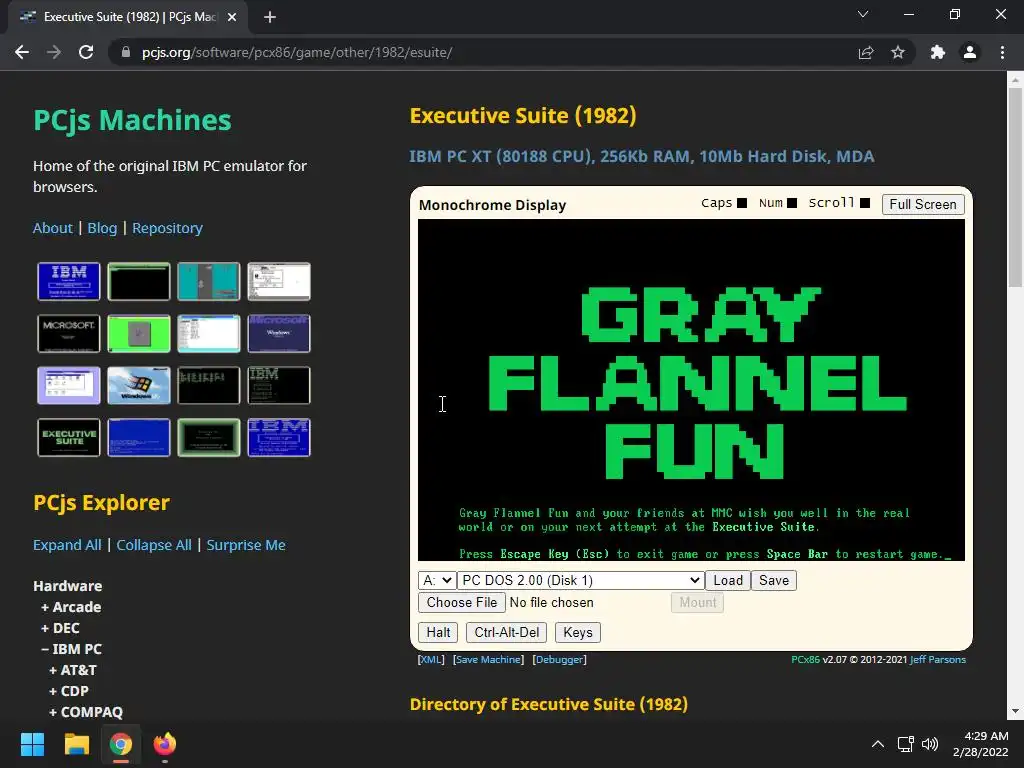The image size is (1024, 768).
Task: Click the Choose File button
Action: point(462,602)
